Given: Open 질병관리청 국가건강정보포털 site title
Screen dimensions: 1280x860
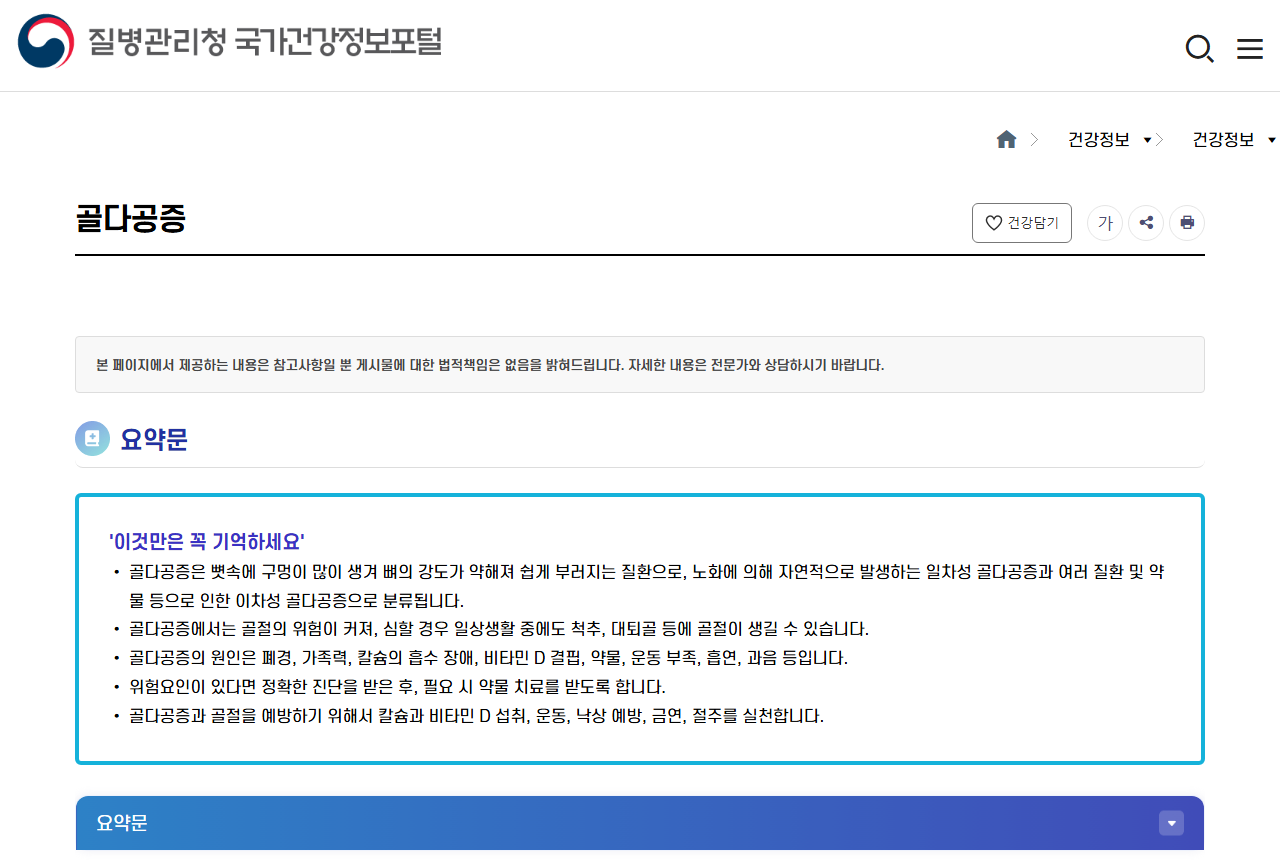Looking at the screenshot, I should (265, 42).
